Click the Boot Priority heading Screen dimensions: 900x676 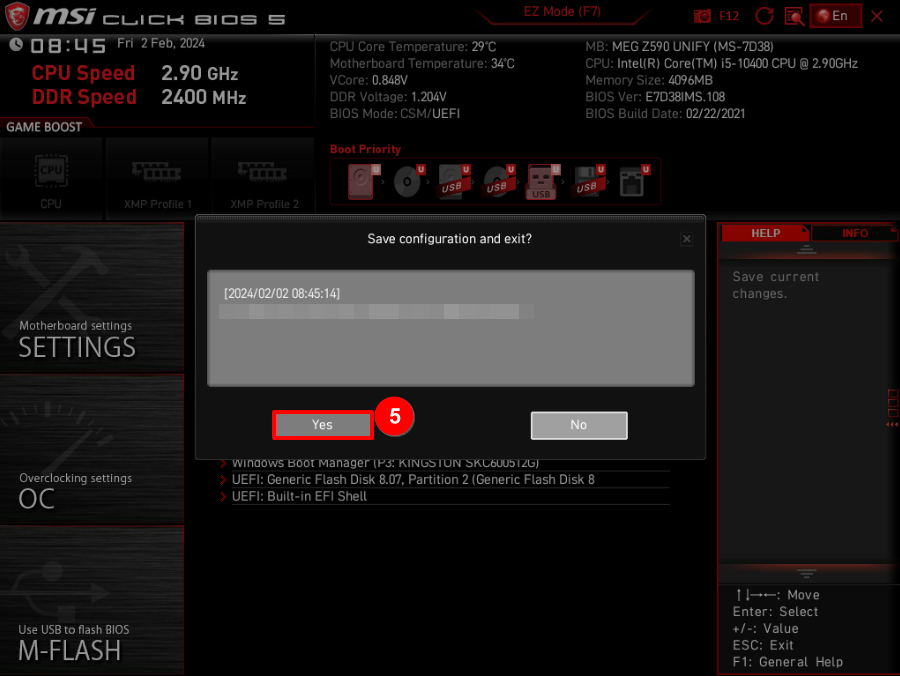(x=365, y=149)
